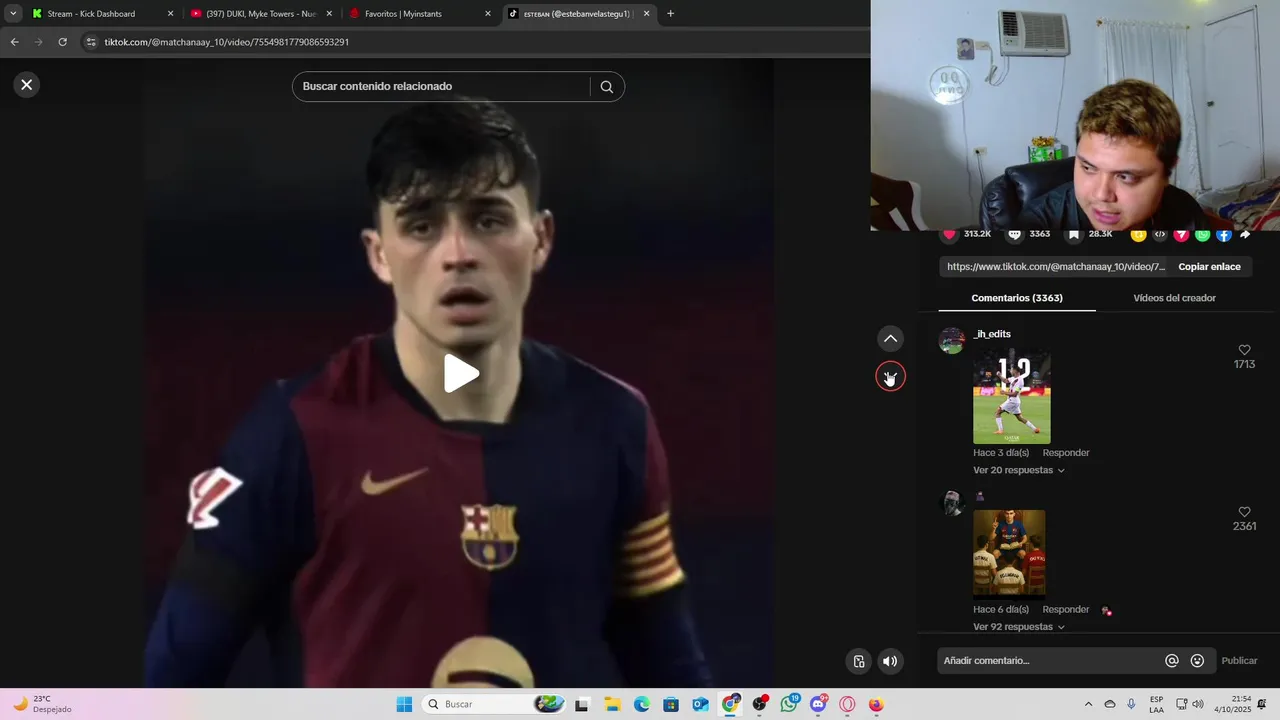The height and width of the screenshot is (720, 1280).
Task: Click the TikTok video URL text
Action: coord(1056,267)
